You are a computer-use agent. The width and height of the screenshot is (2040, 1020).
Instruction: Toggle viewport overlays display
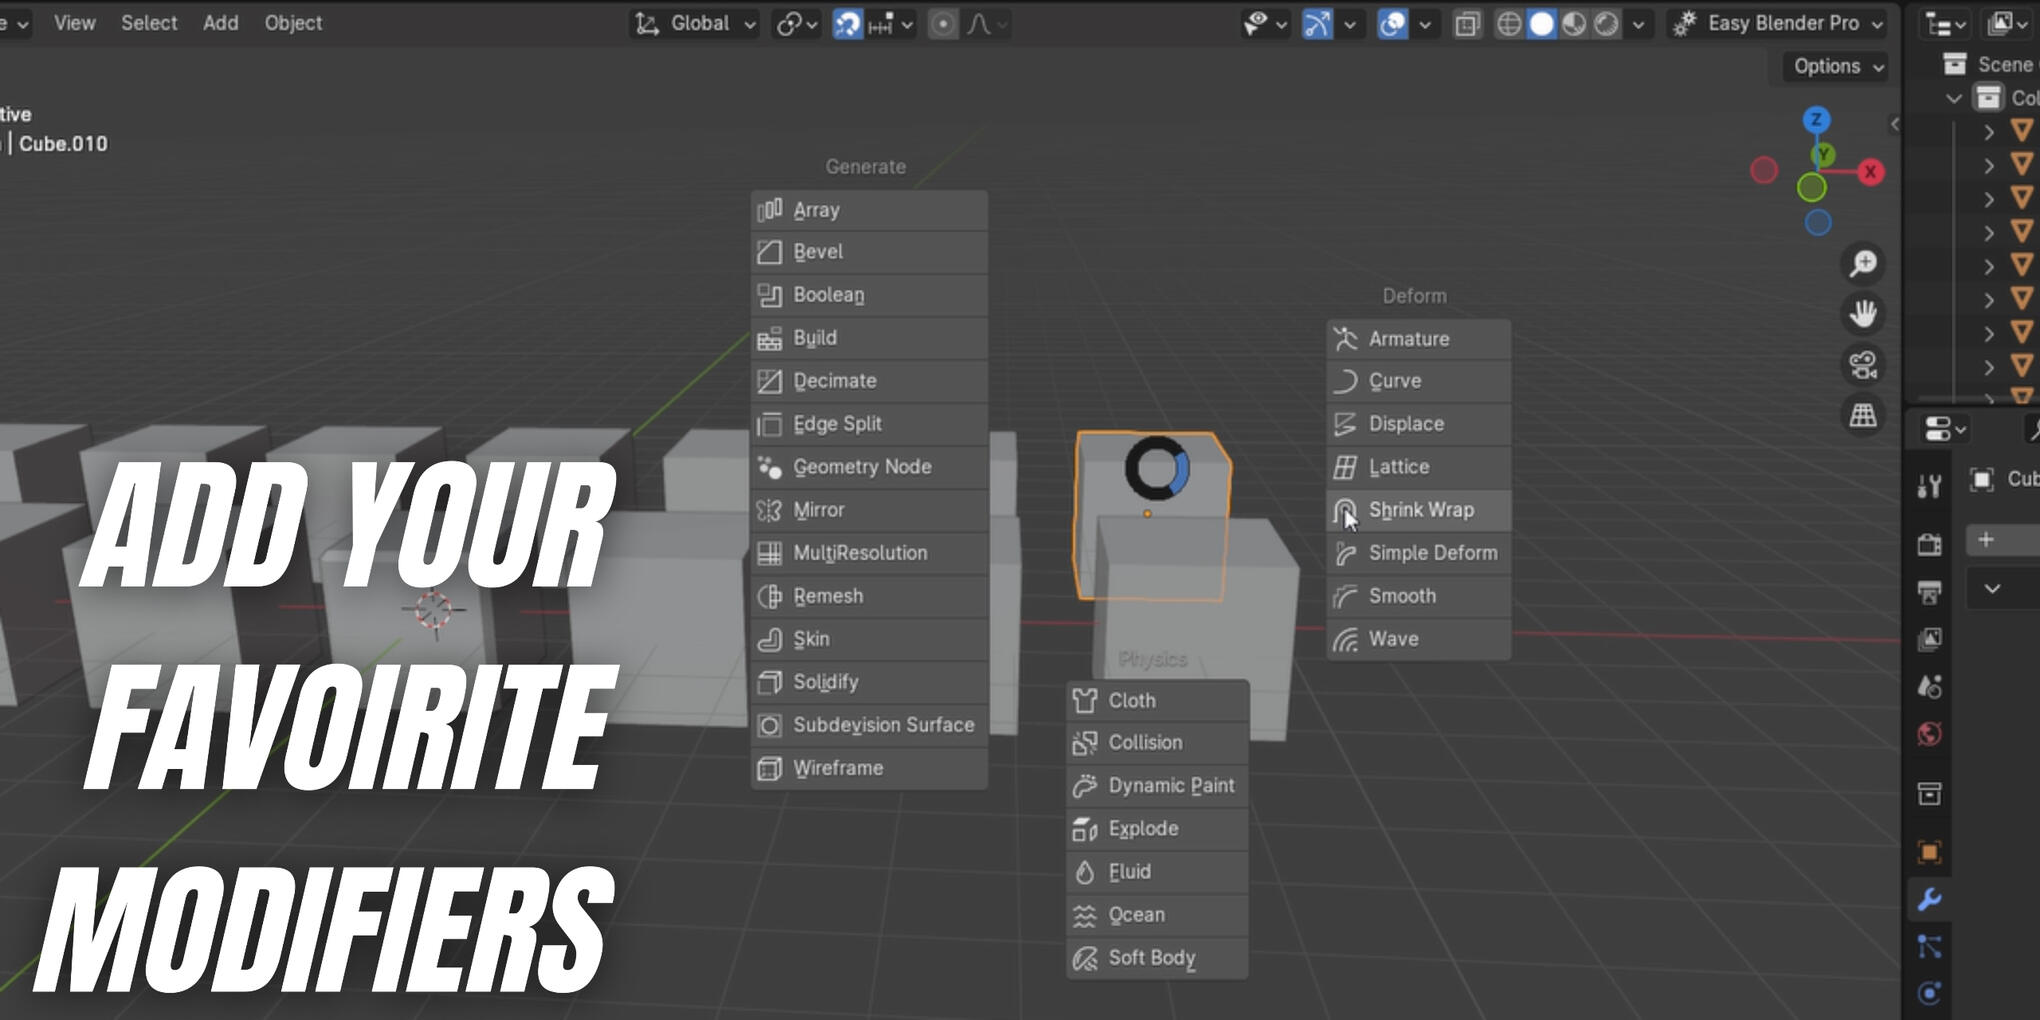click(x=1392, y=24)
